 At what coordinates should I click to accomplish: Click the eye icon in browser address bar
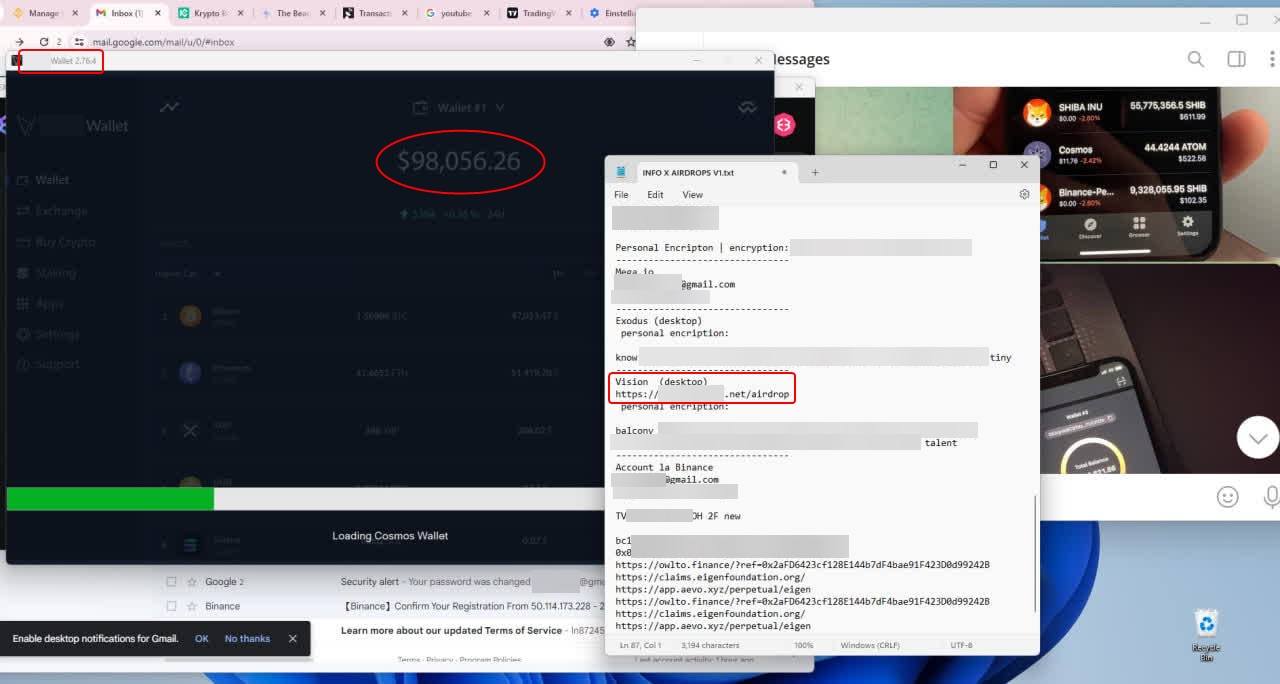(x=609, y=42)
